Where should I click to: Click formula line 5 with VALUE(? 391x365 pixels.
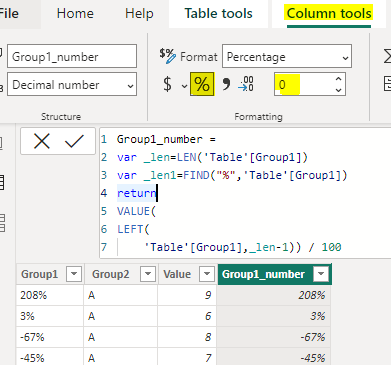(x=136, y=211)
